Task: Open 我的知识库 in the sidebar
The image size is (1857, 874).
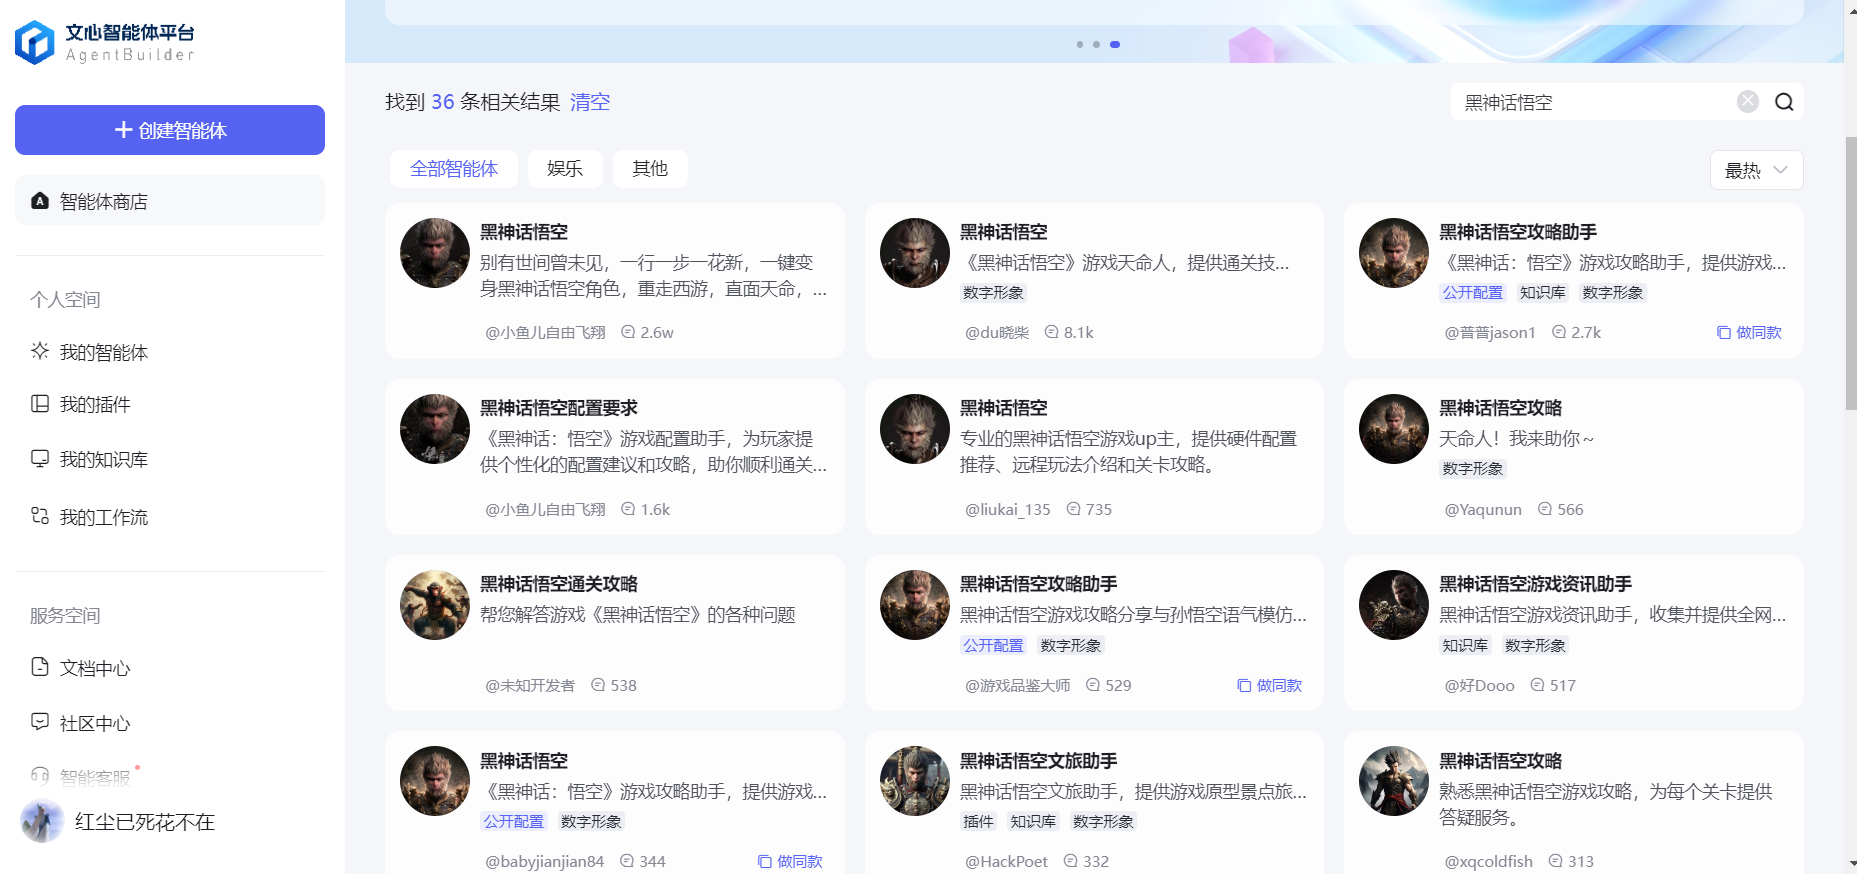Action: click(103, 459)
